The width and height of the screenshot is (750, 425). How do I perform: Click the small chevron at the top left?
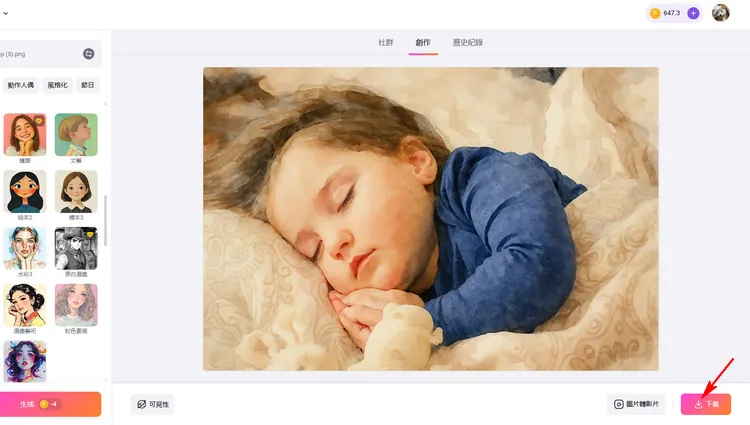click(x=5, y=13)
